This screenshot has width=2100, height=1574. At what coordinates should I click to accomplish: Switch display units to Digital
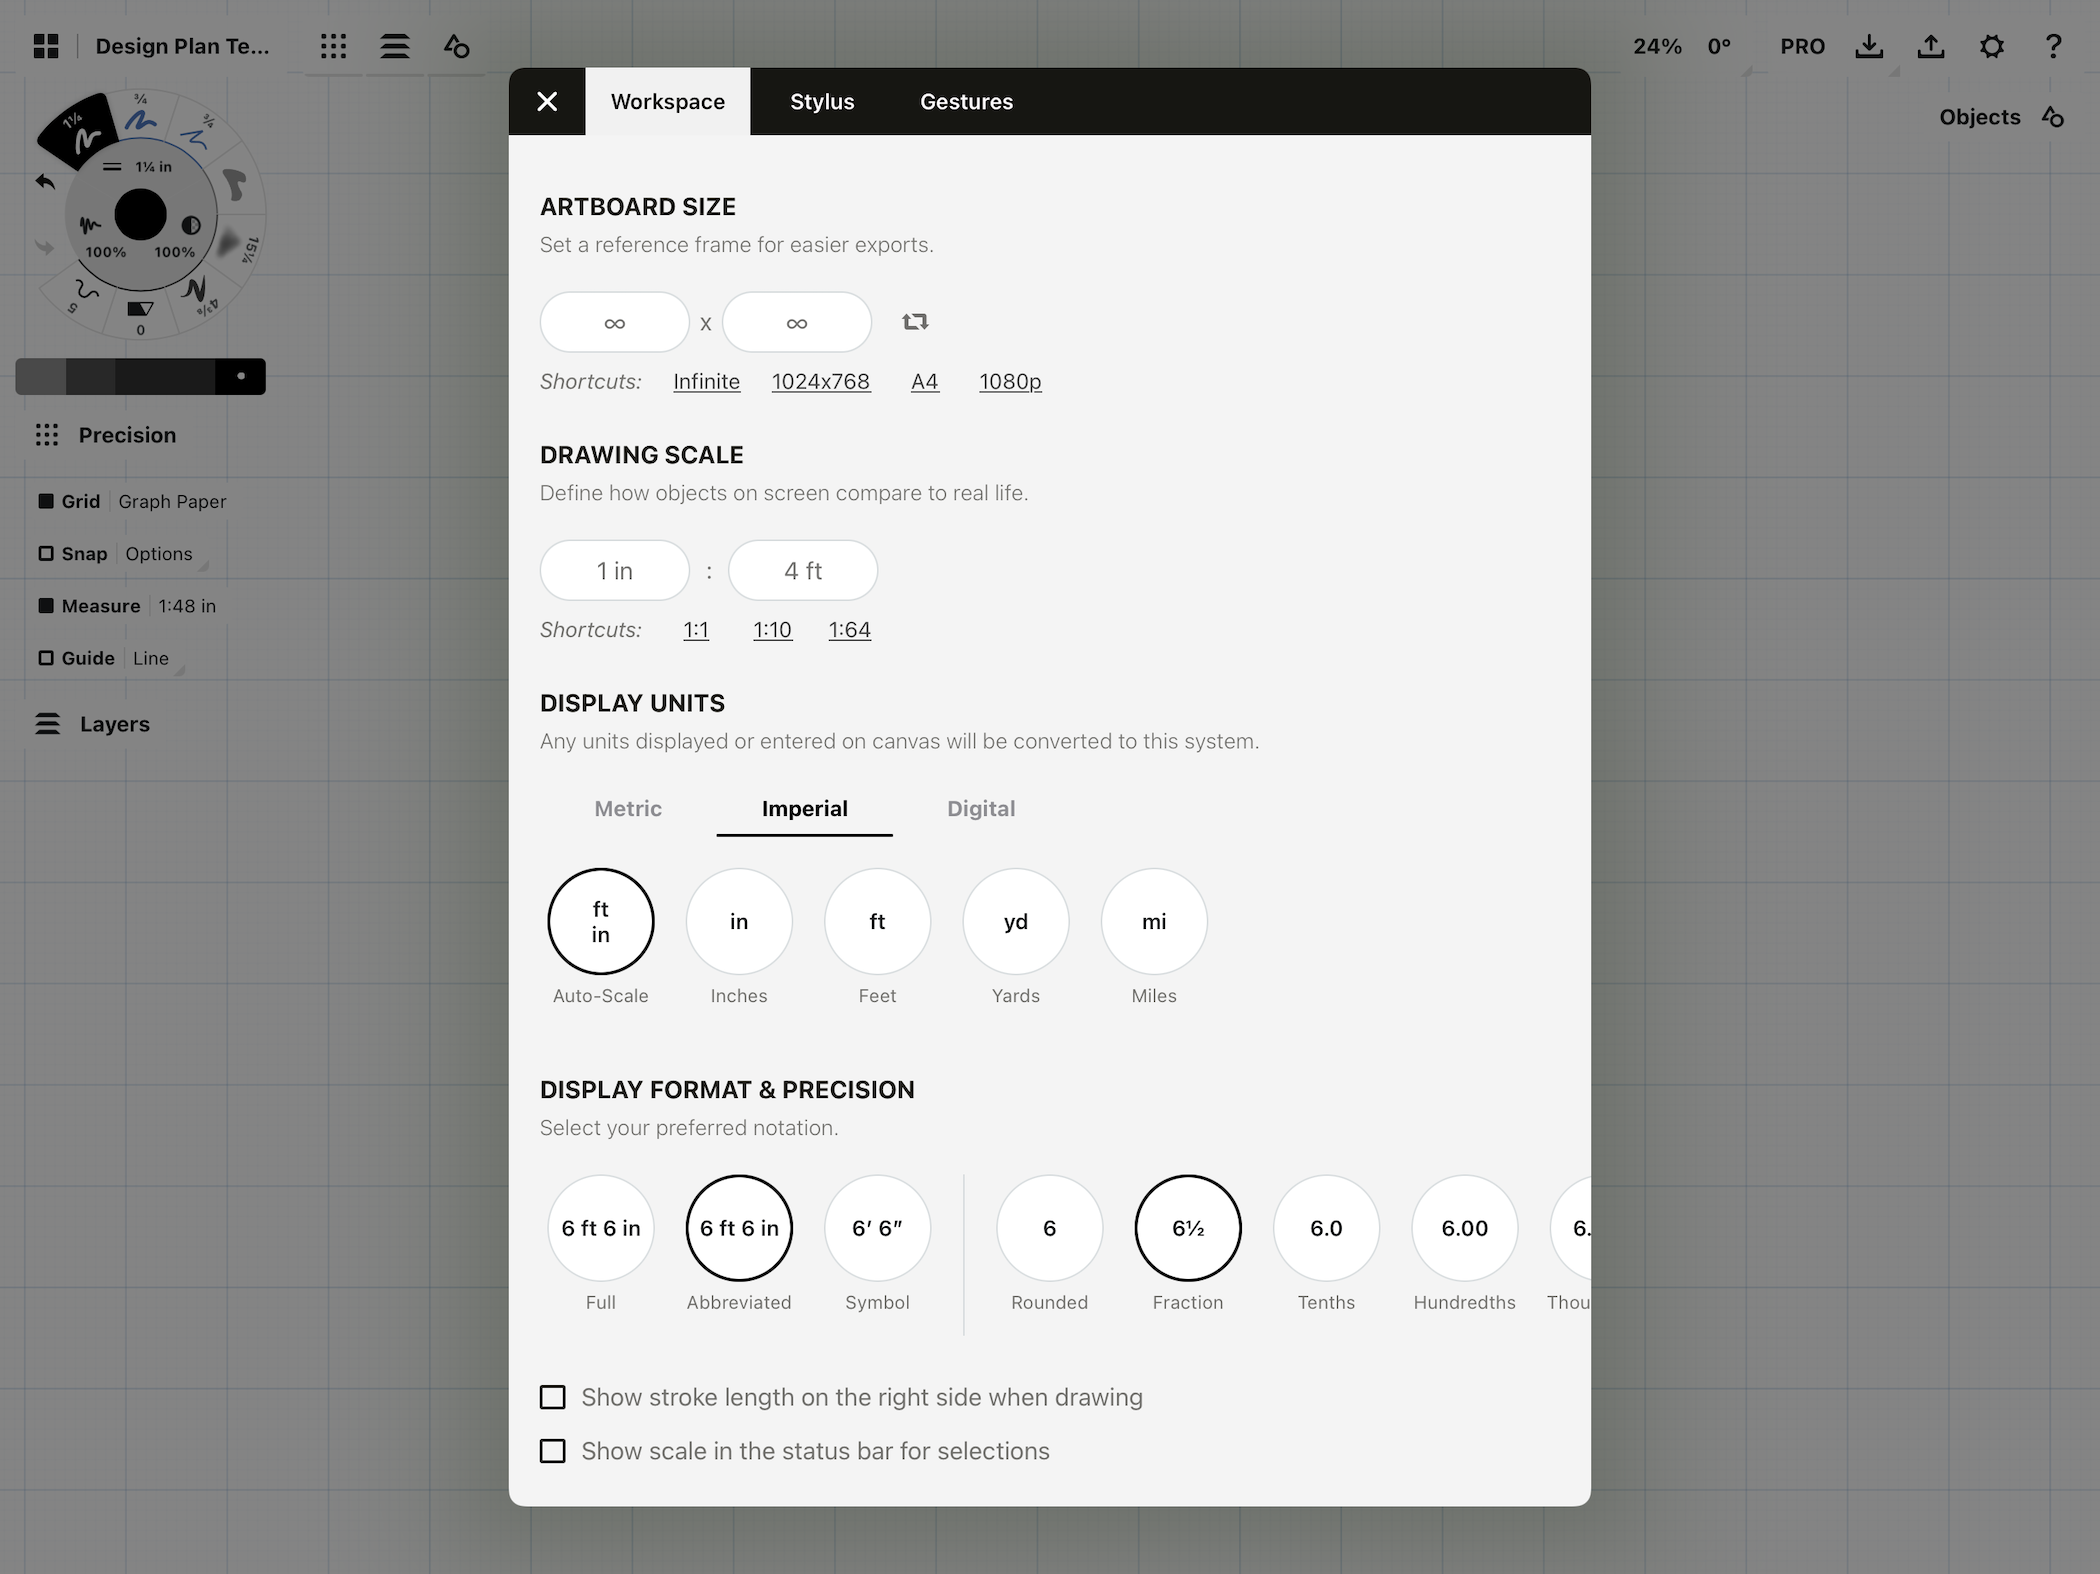pyautogui.click(x=981, y=808)
